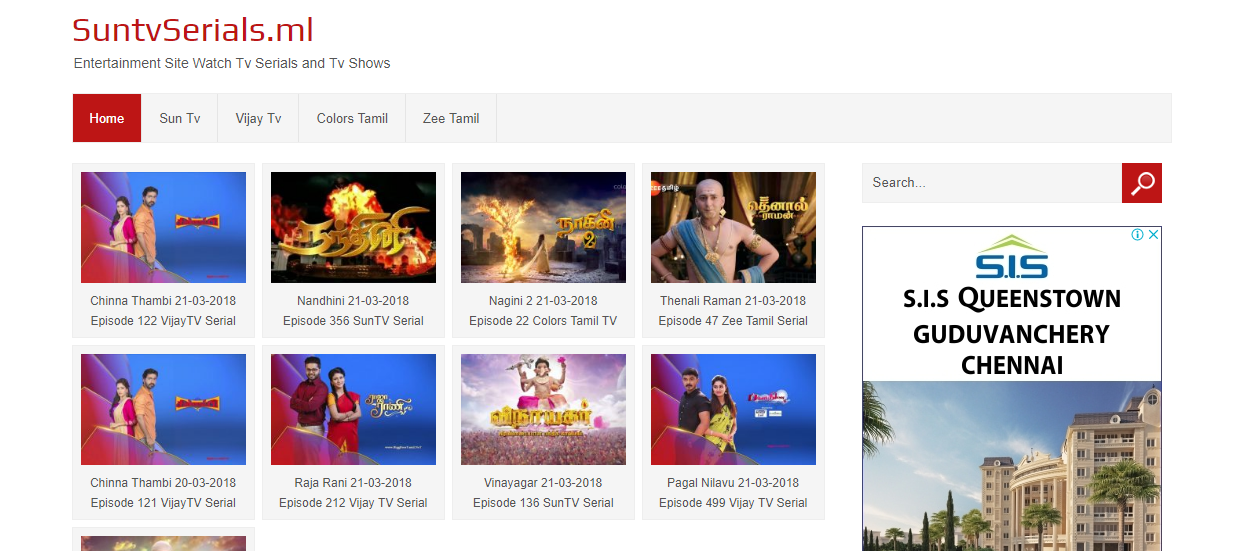Click Chinna Thambi 20-03-2018 Episode 121 link
Viewport: 1251px width, 551px height.
tap(163, 493)
